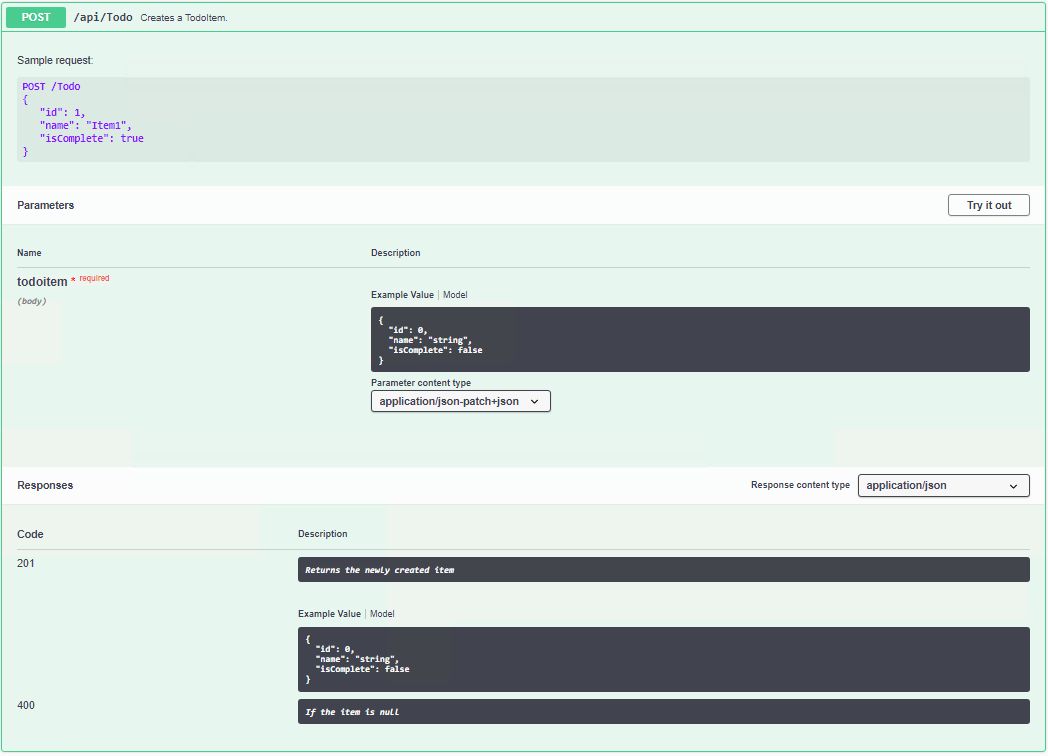The height and width of the screenshot is (756, 1048).
Task: Click the 'Creates a TodoItem.' summary text
Action: [184, 18]
